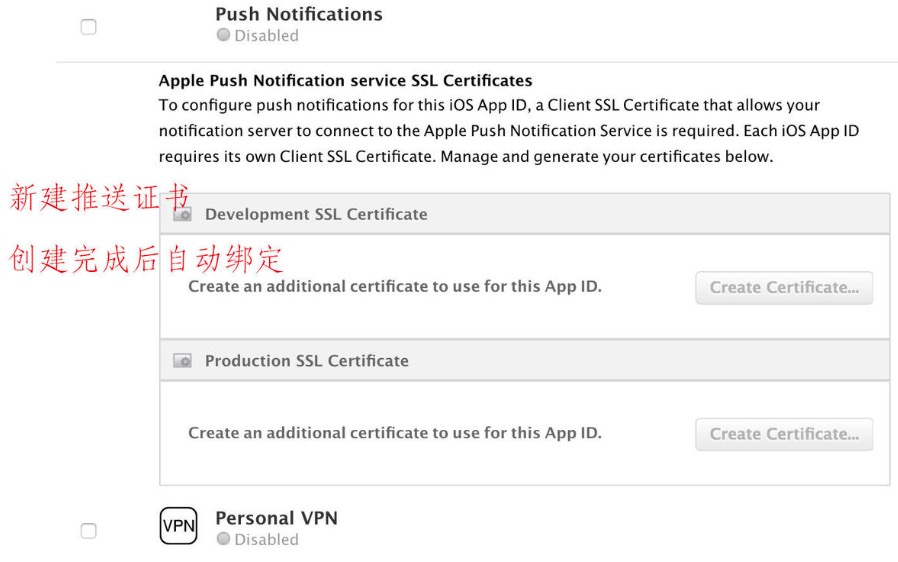This screenshot has height=562, width=898.
Task: Click the grey status dot under Push Notifications
Action: (x=223, y=36)
